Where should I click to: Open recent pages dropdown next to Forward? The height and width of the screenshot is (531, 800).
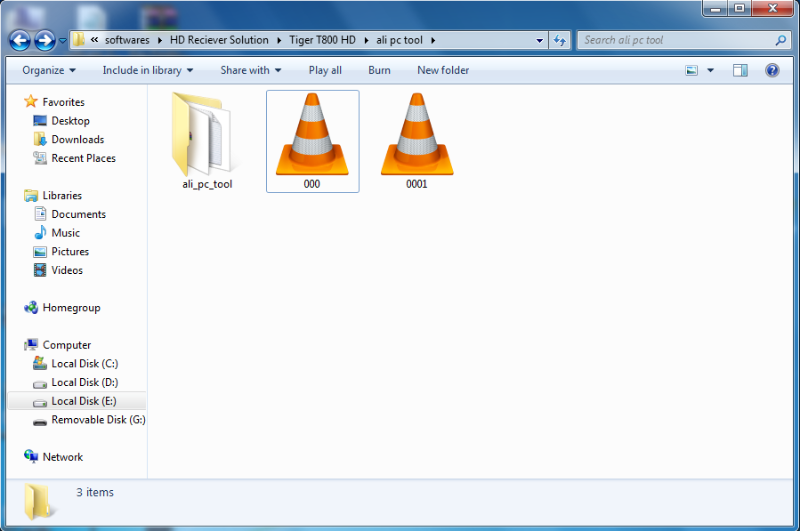point(63,40)
